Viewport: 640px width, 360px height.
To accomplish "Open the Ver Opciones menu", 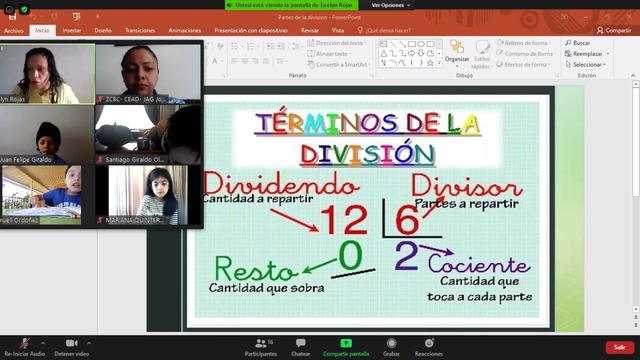I will (391, 5).
